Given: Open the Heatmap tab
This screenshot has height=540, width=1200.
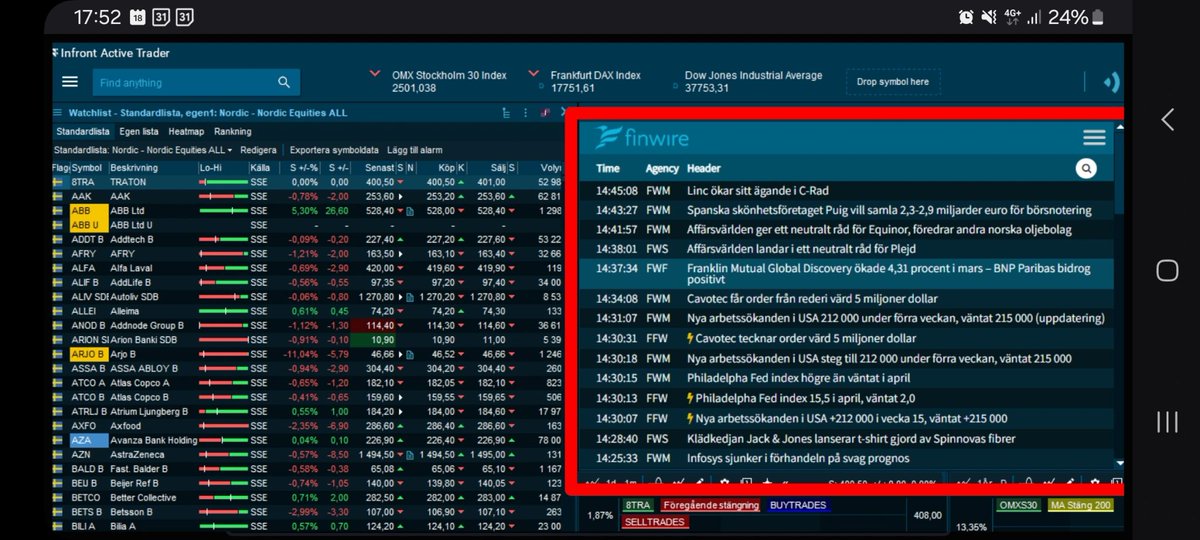Looking at the screenshot, I should (x=186, y=131).
